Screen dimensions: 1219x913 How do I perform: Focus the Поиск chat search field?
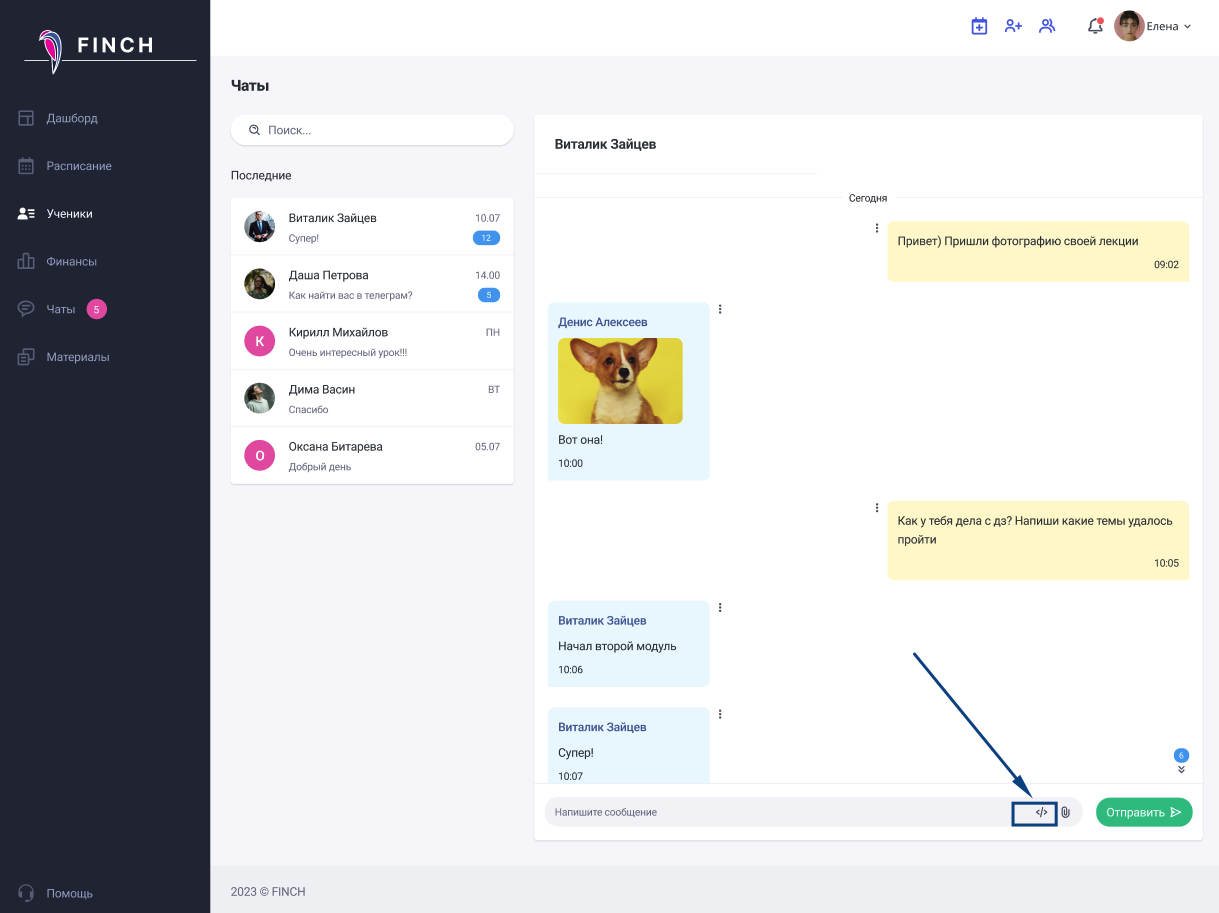point(380,130)
